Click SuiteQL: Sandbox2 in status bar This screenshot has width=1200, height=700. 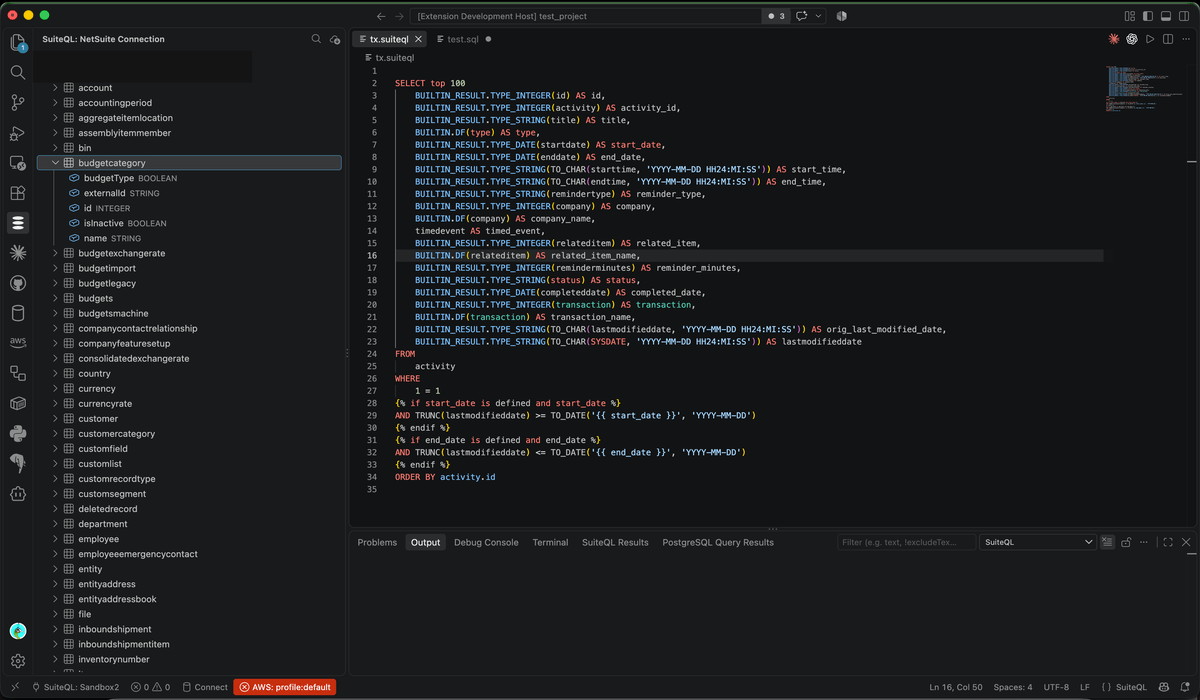pyautogui.click(x=76, y=687)
